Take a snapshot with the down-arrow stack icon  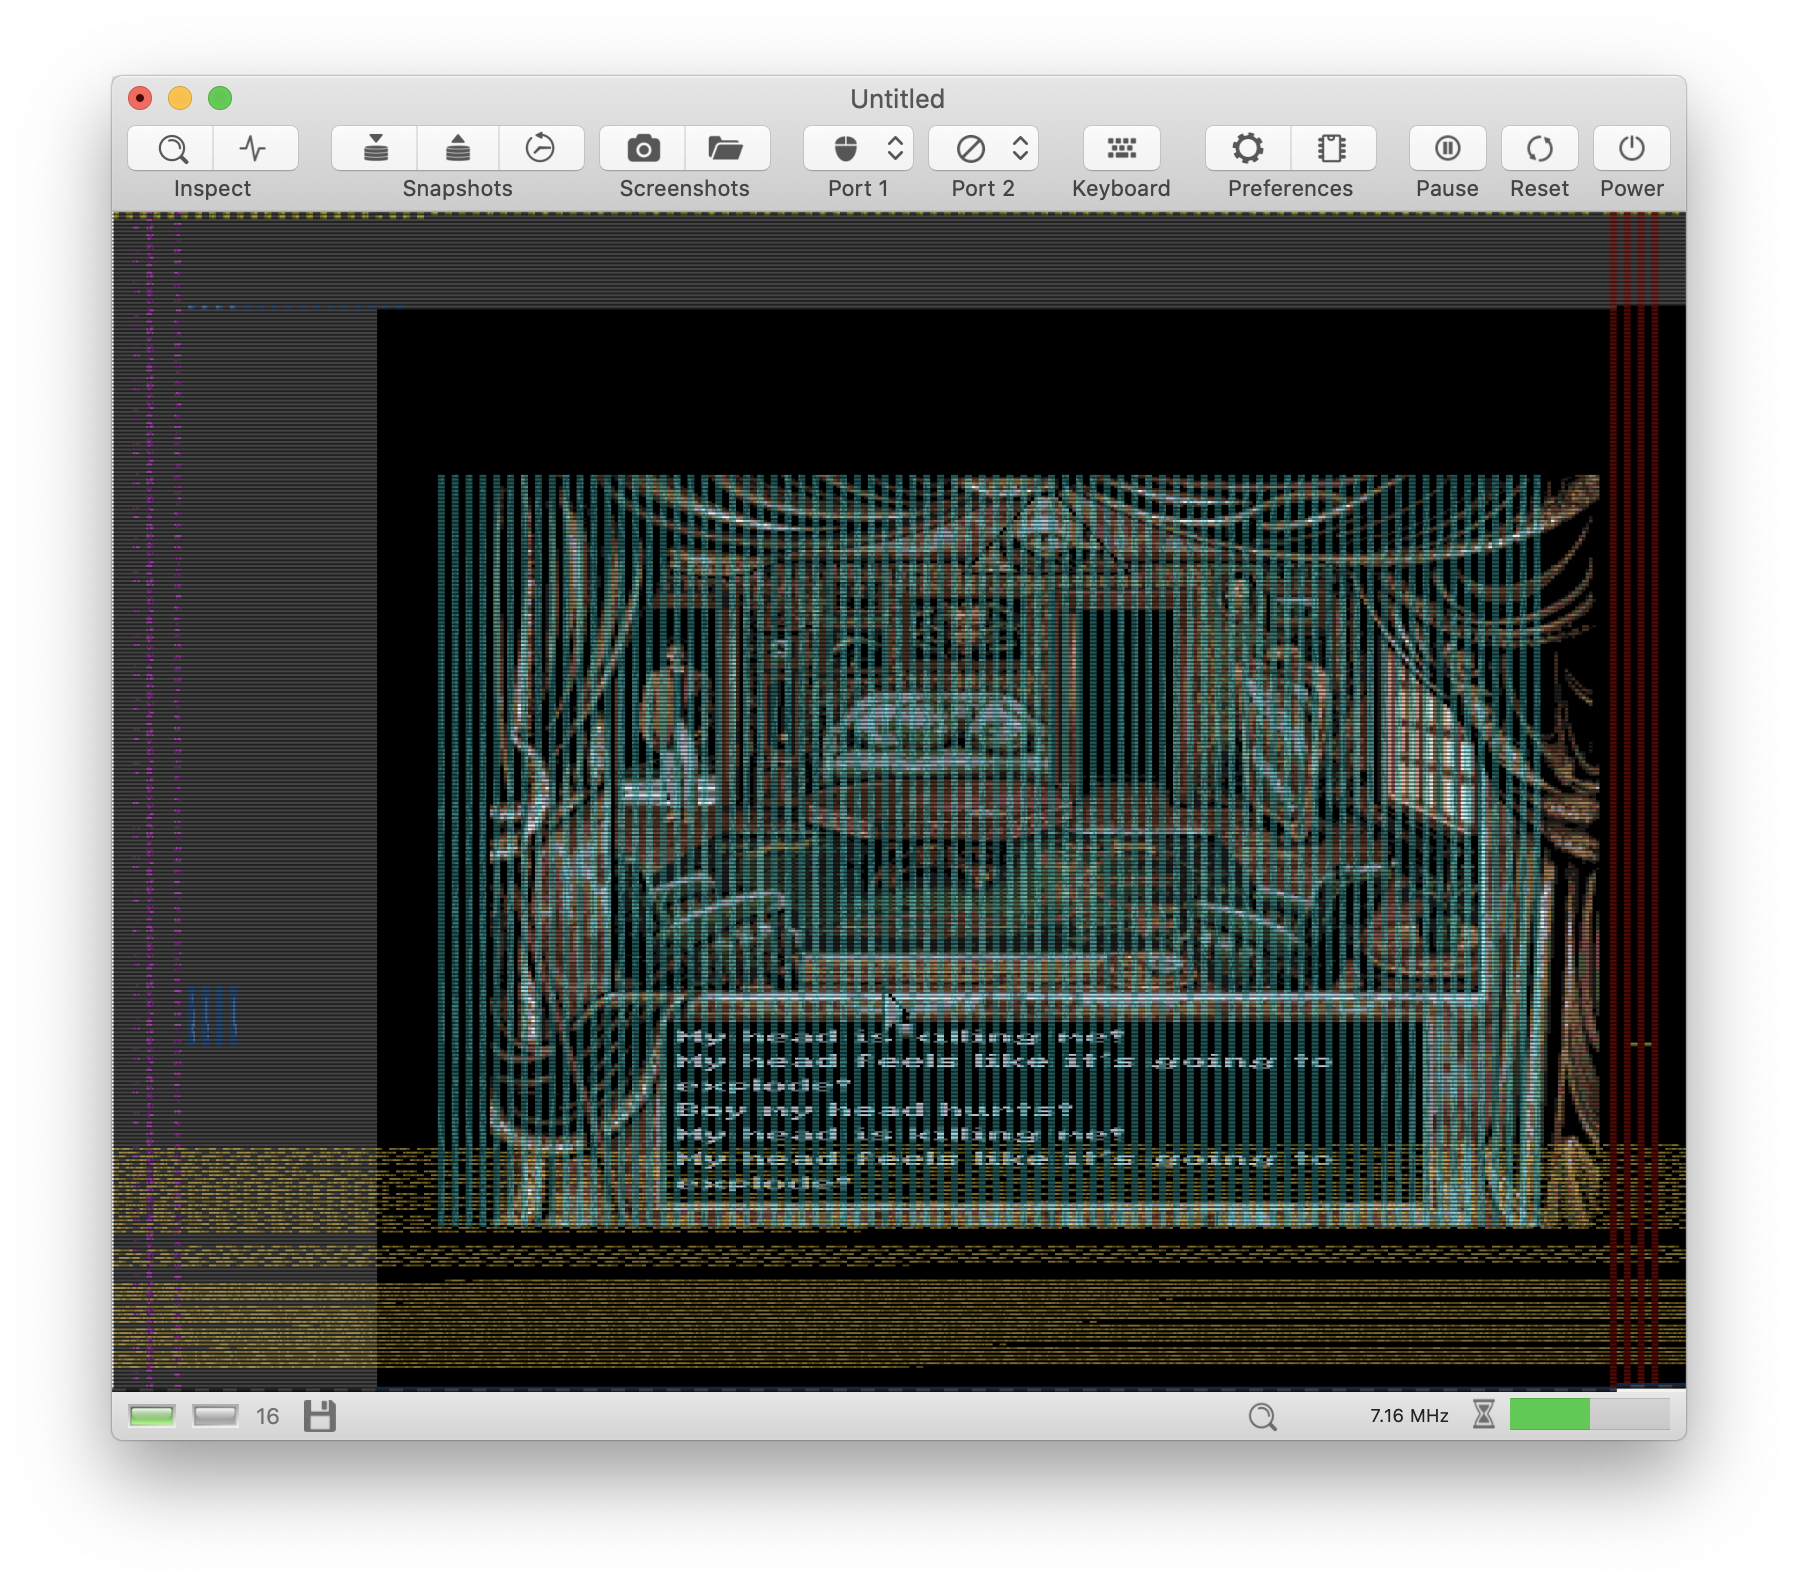tap(375, 149)
